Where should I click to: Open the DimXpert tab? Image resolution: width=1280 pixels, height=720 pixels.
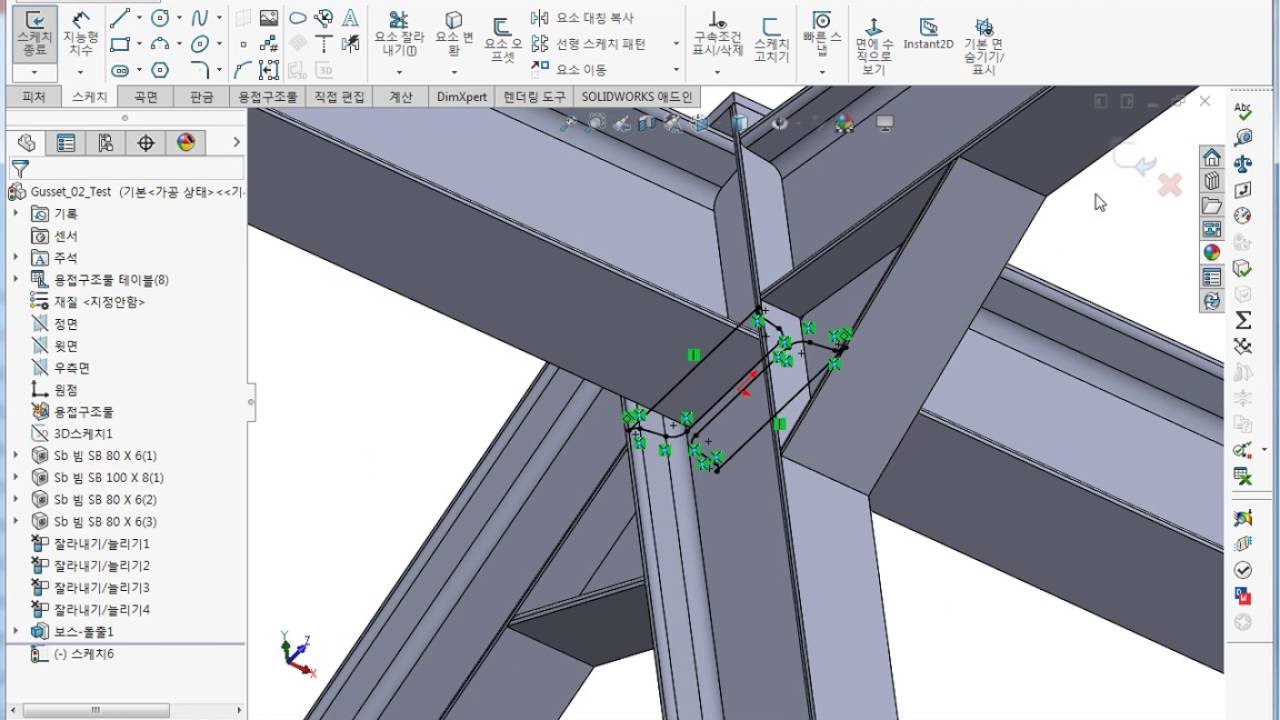[462, 97]
